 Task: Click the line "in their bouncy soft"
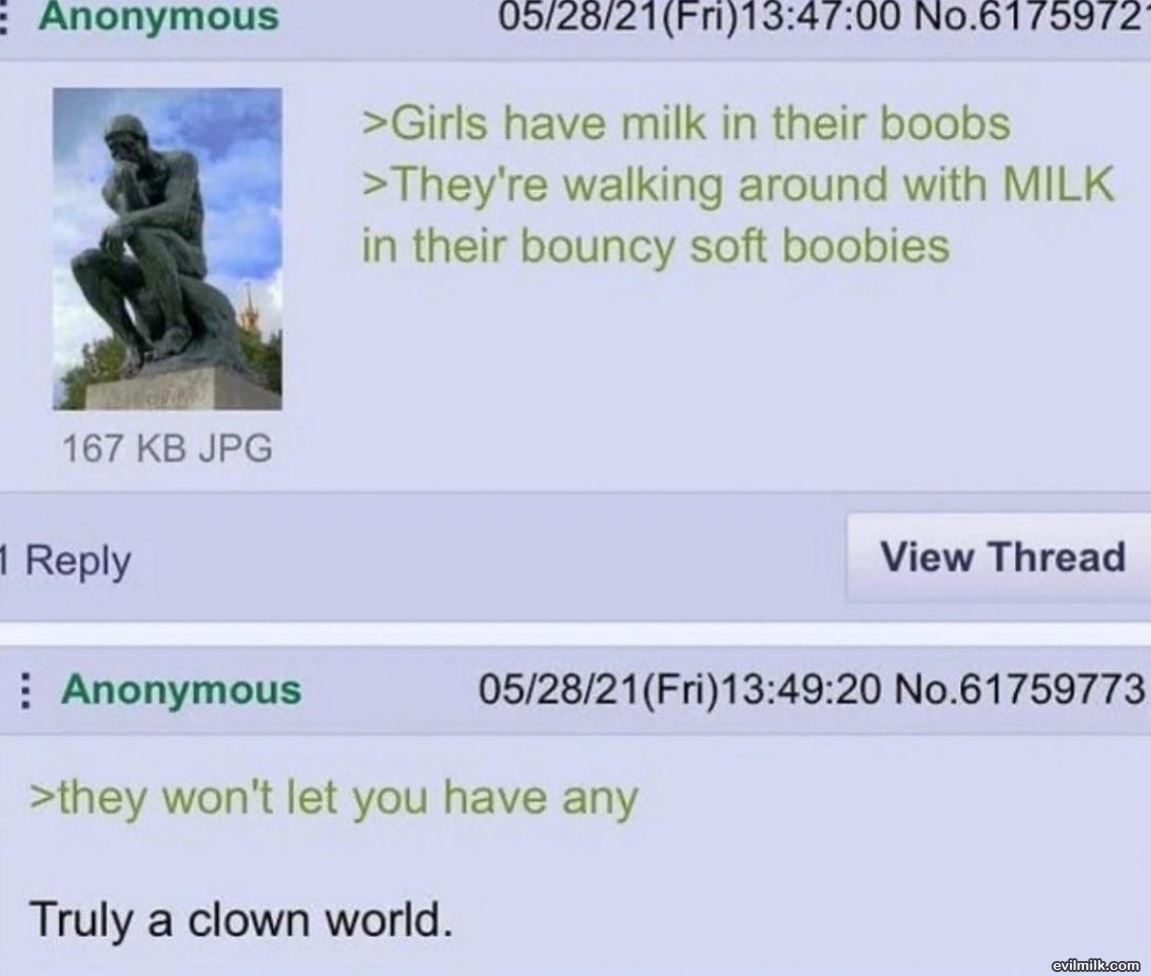point(656,247)
